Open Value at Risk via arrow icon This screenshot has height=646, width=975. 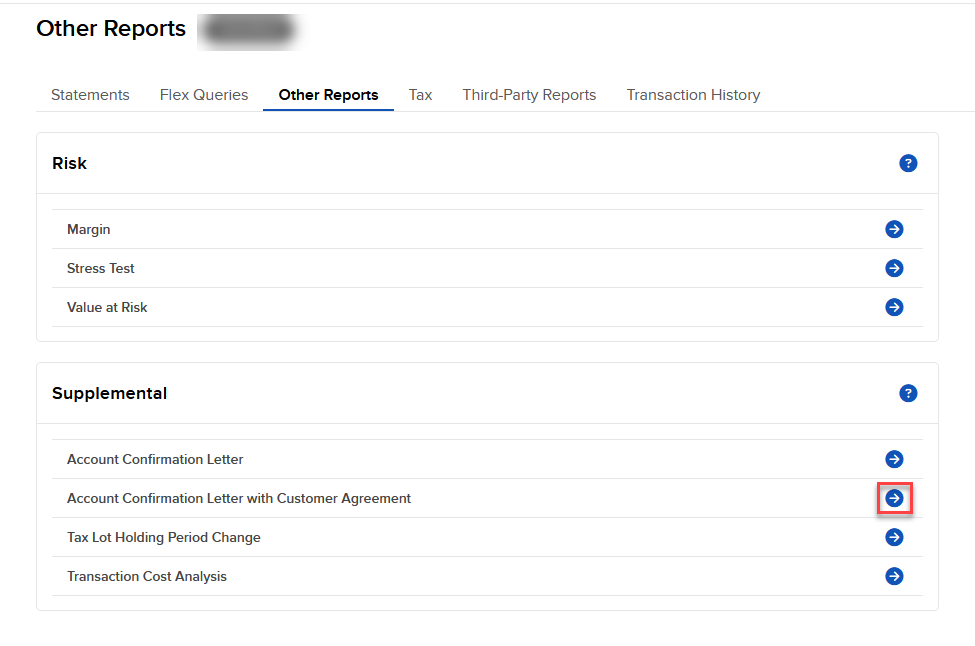point(894,306)
